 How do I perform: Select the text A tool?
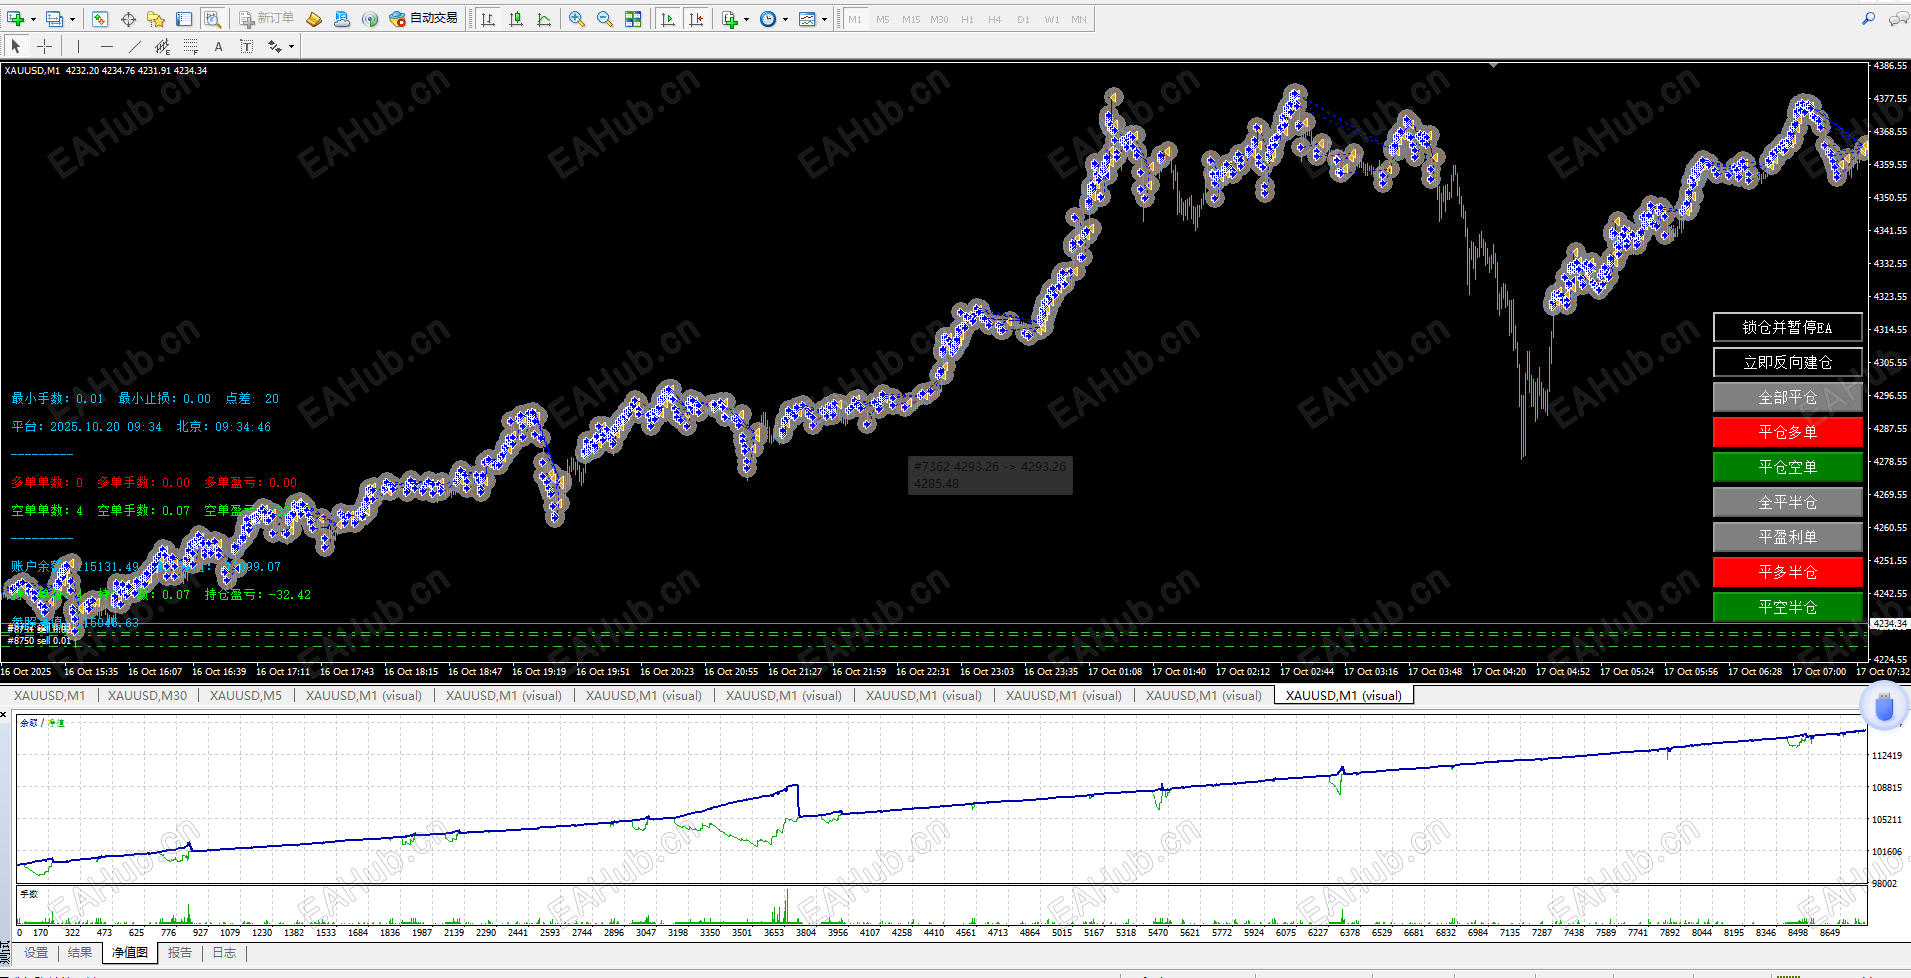coord(219,46)
